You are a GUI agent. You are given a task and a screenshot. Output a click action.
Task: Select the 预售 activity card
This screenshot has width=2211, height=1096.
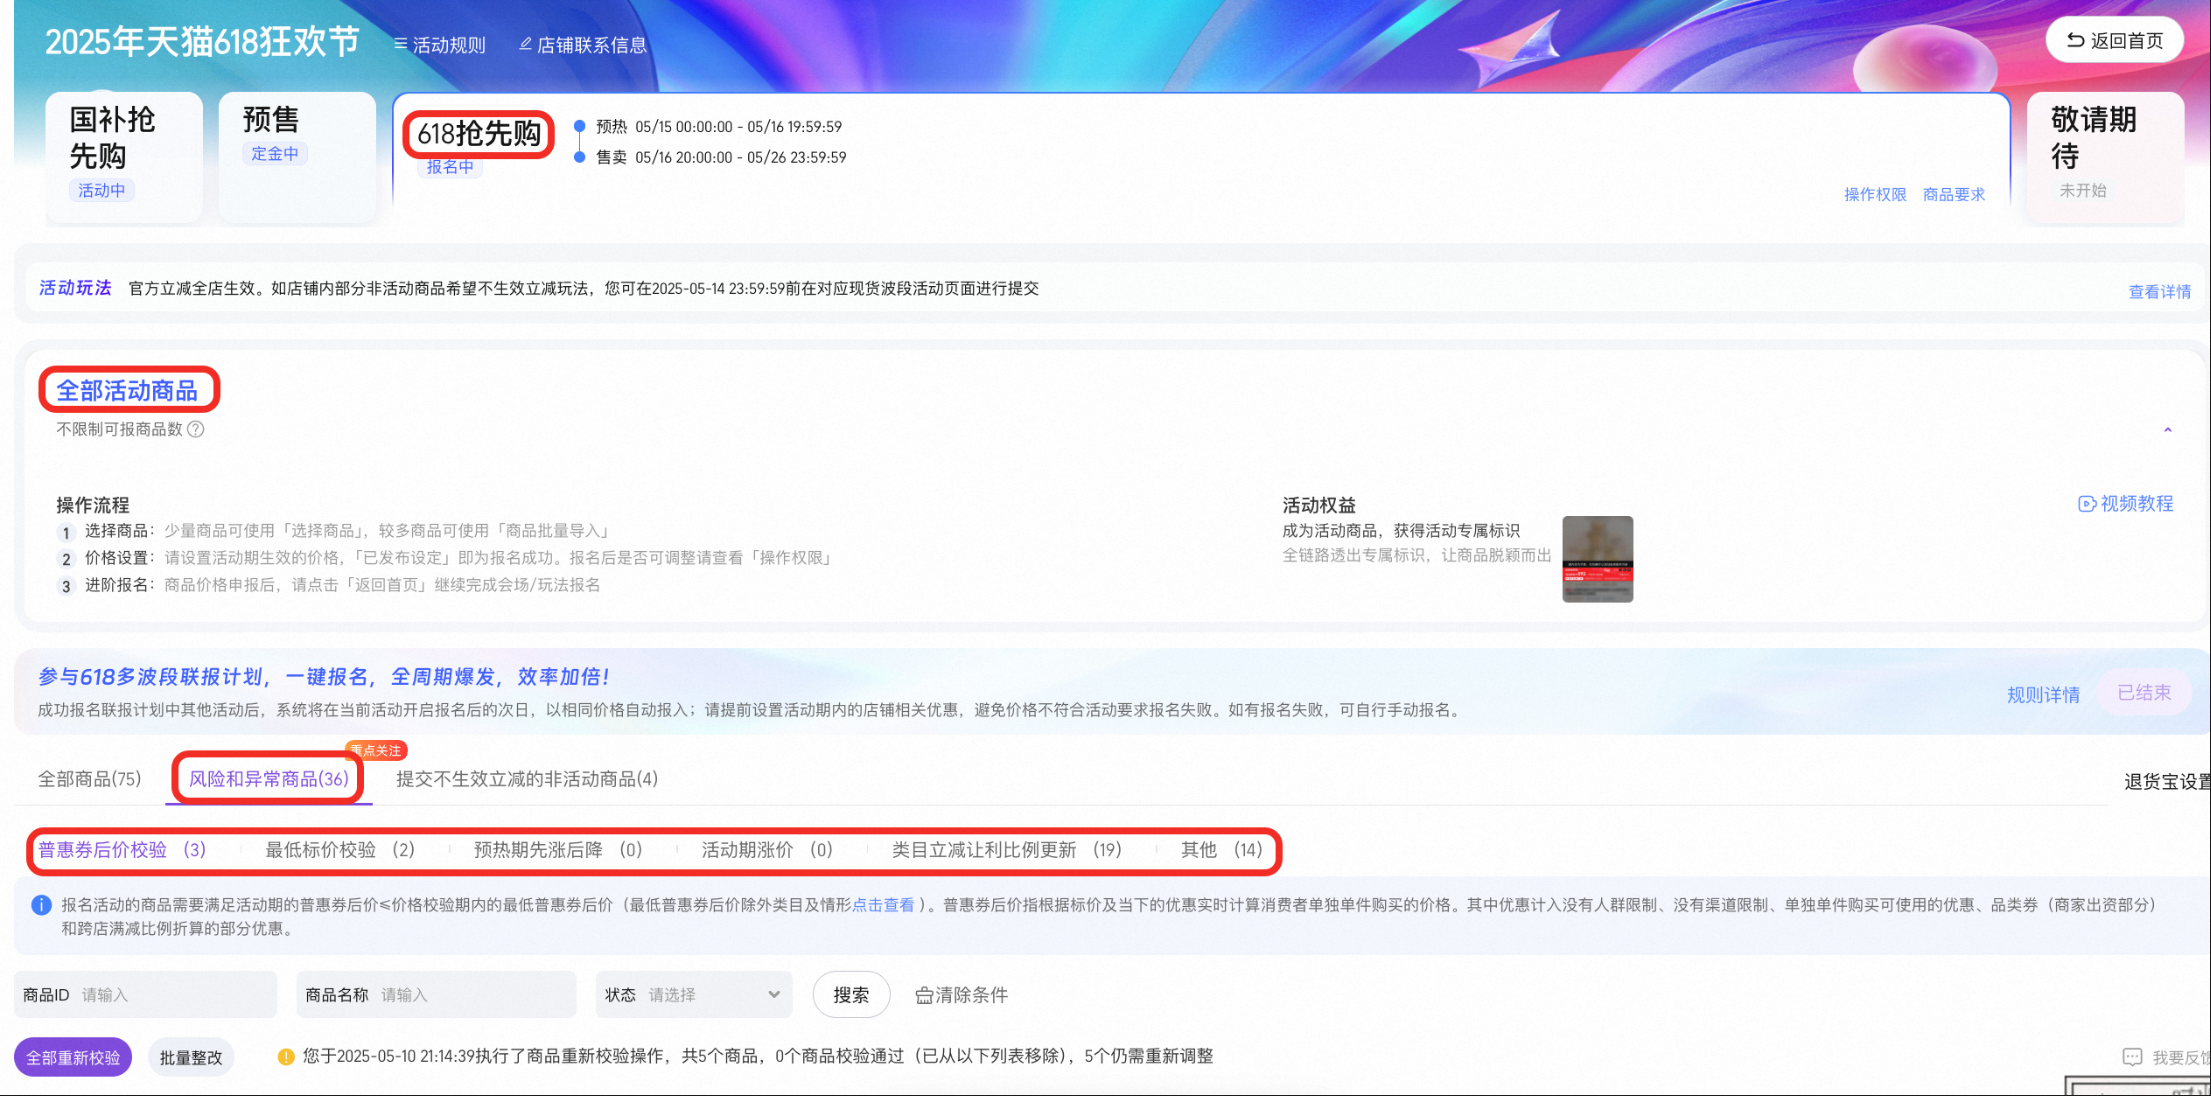[x=296, y=155]
